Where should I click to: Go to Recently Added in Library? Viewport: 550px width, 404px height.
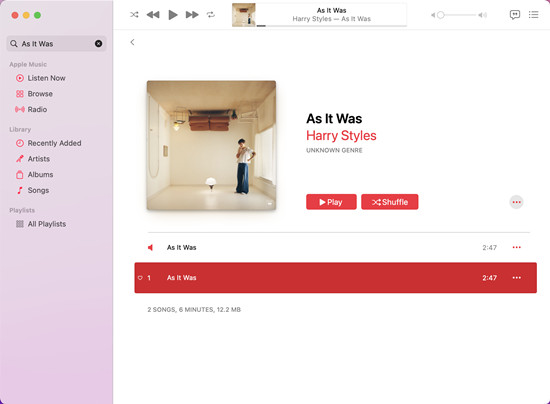point(54,143)
